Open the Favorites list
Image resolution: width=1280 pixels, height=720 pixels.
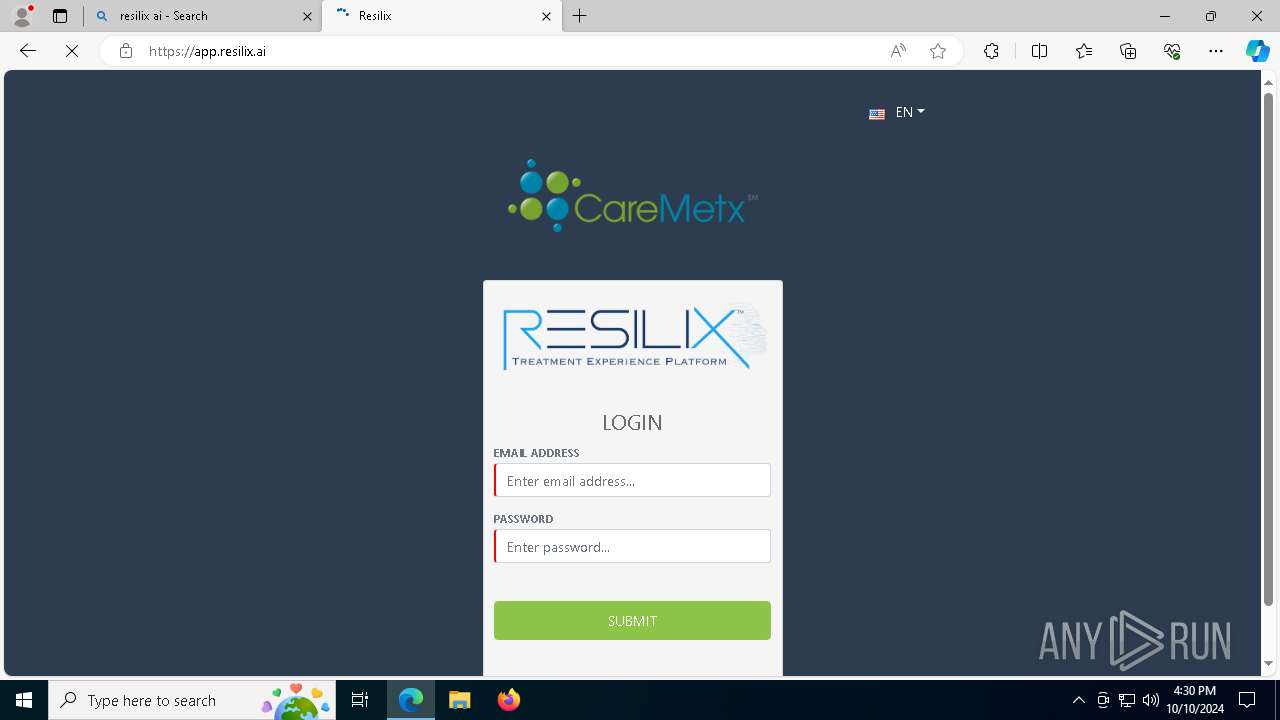[x=1084, y=51]
